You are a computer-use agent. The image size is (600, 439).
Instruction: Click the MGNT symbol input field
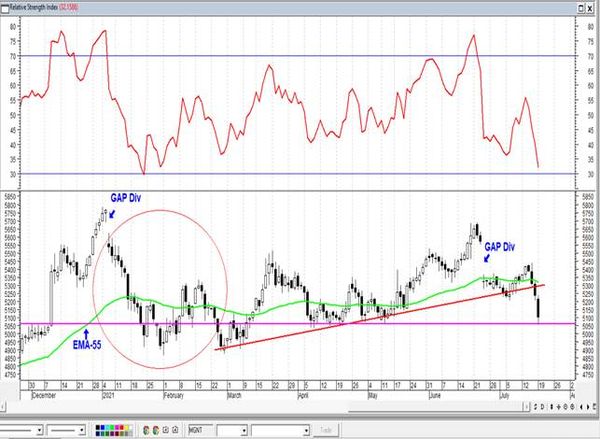[x=200, y=430]
